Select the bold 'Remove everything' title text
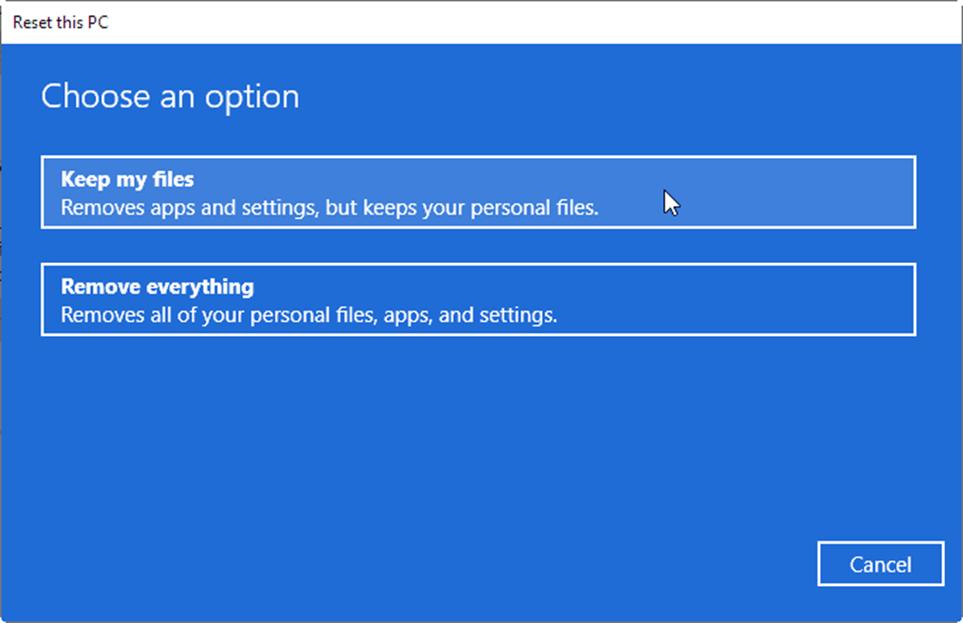963x623 pixels. point(157,287)
